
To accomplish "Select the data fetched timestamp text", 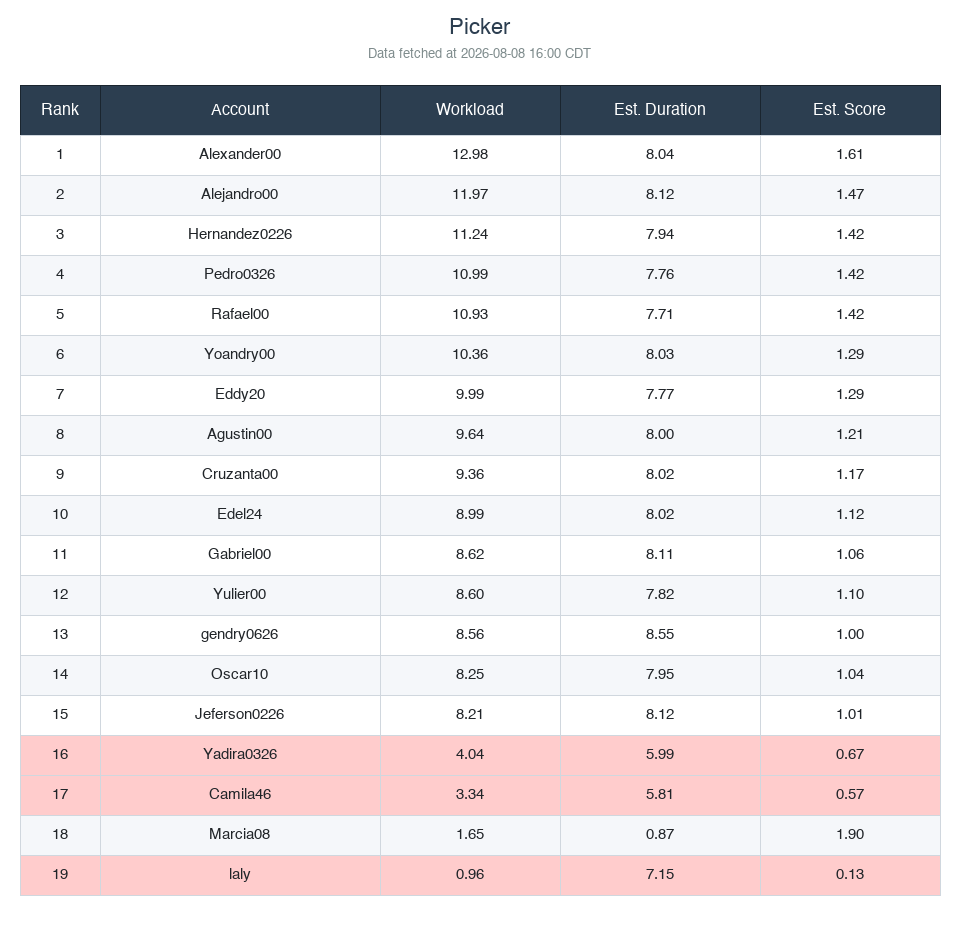I will pyautogui.click(x=479, y=53).
